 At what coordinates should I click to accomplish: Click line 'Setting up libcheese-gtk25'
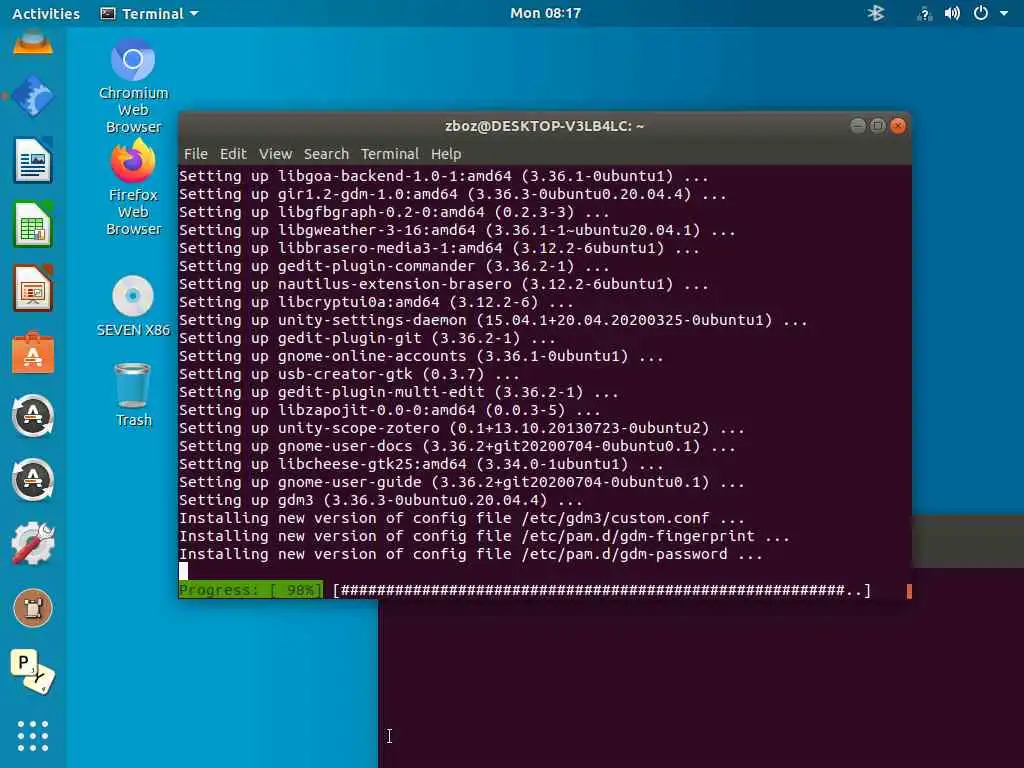pyautogui.click(x=421, y=464)
